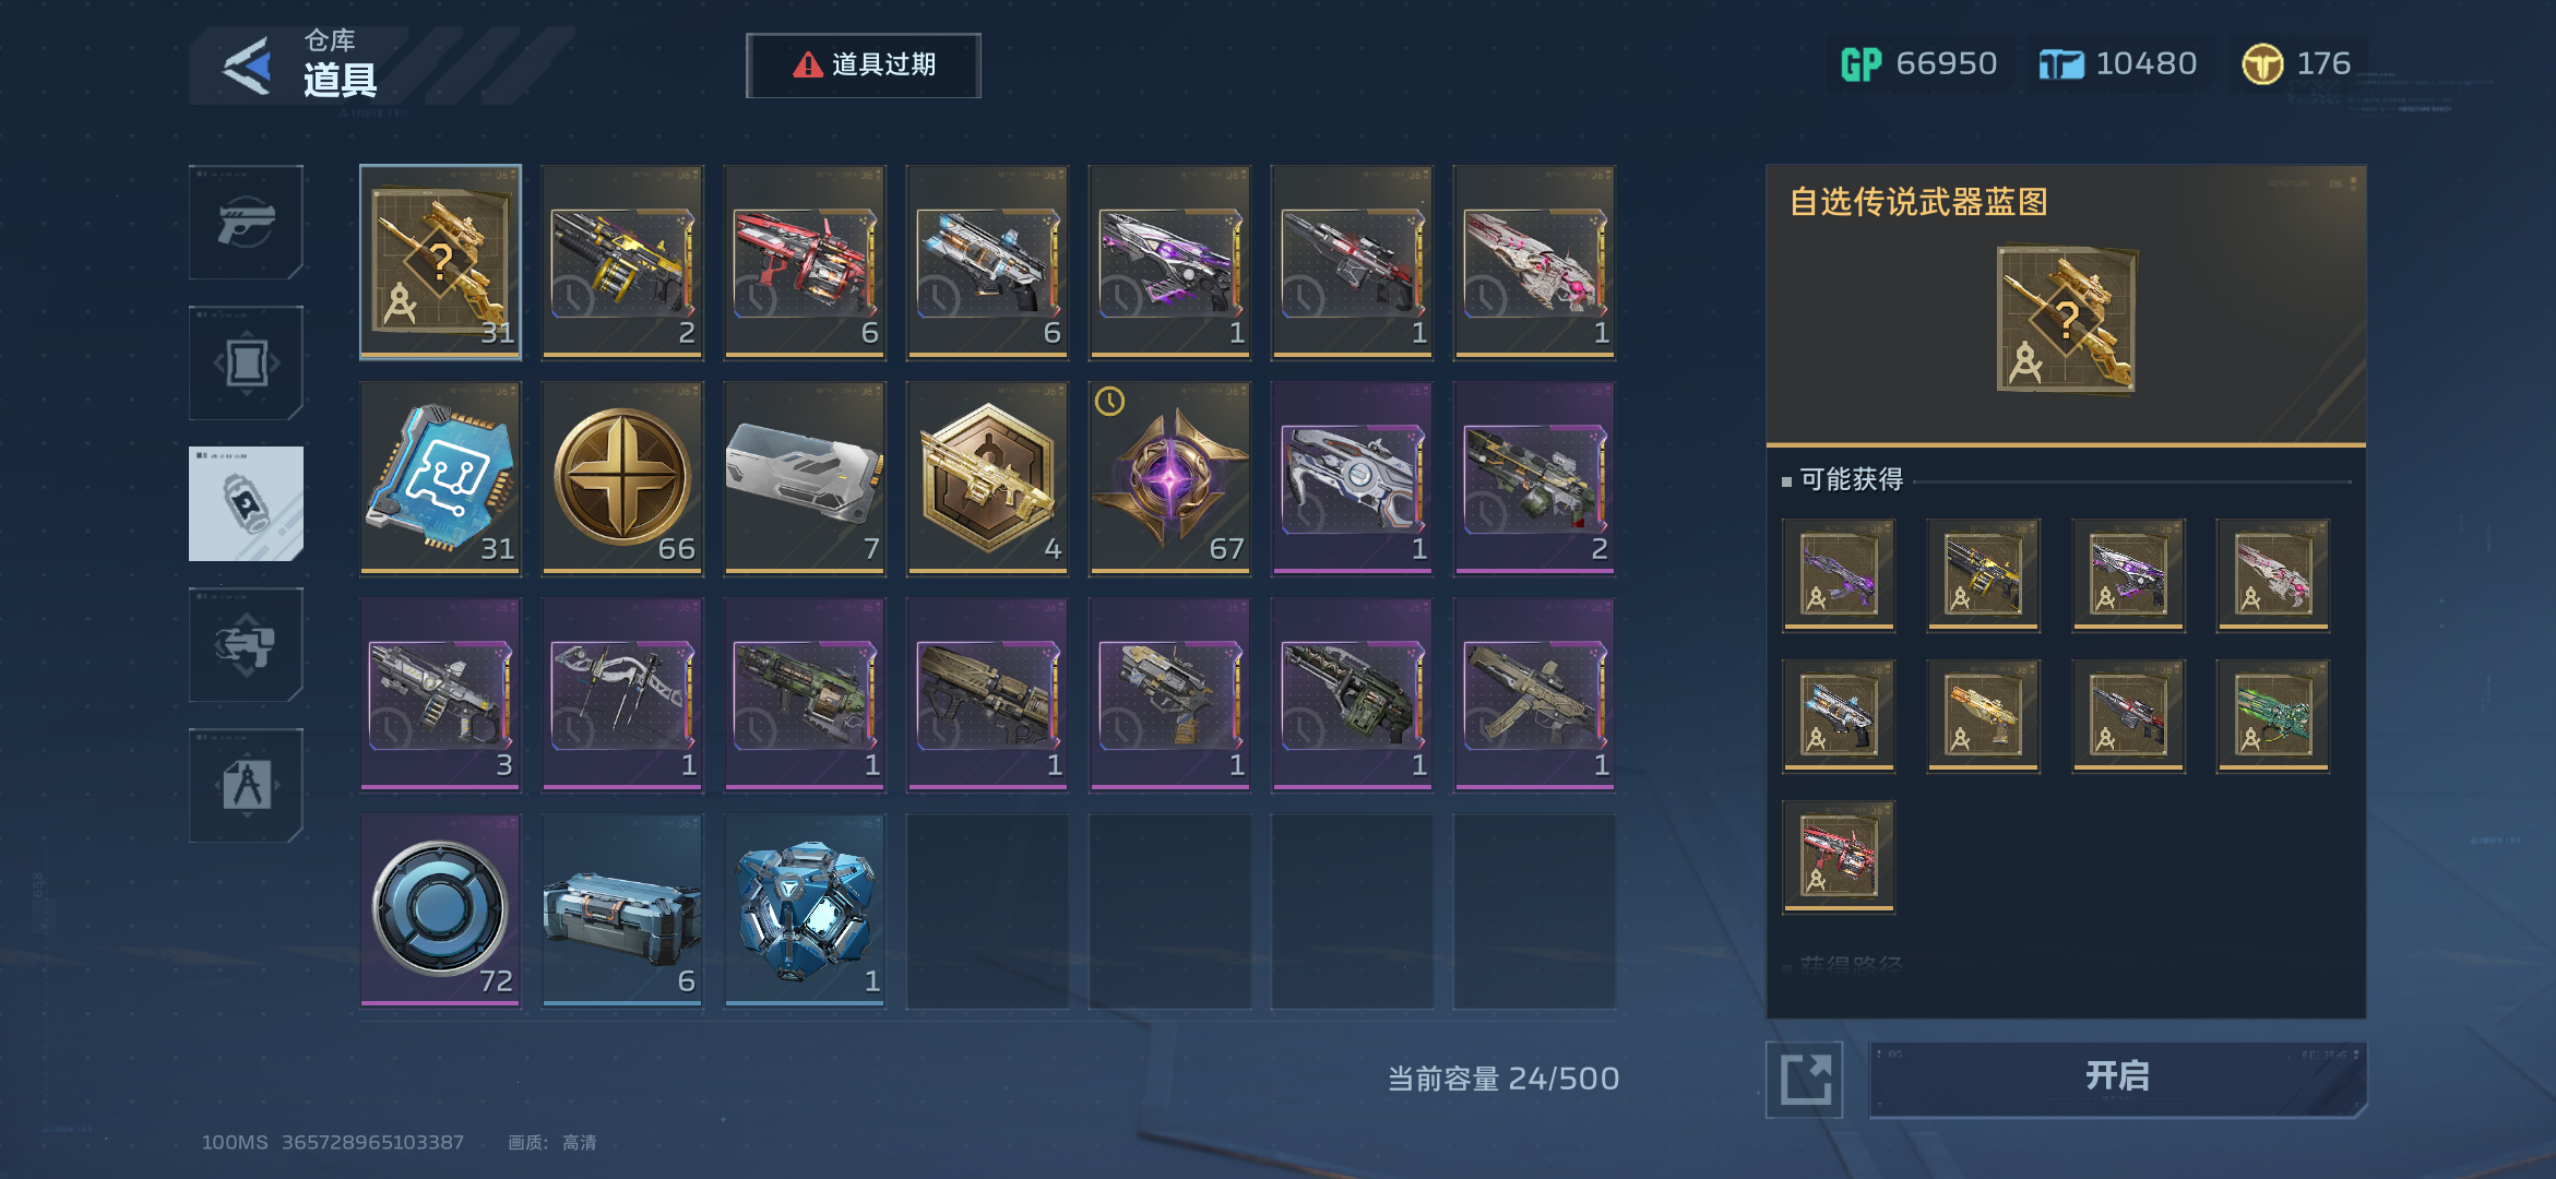This screenshot has height=1179, width=2556.
Task: Click the 开启 open button
Action: click(x=2117, y=1078)
